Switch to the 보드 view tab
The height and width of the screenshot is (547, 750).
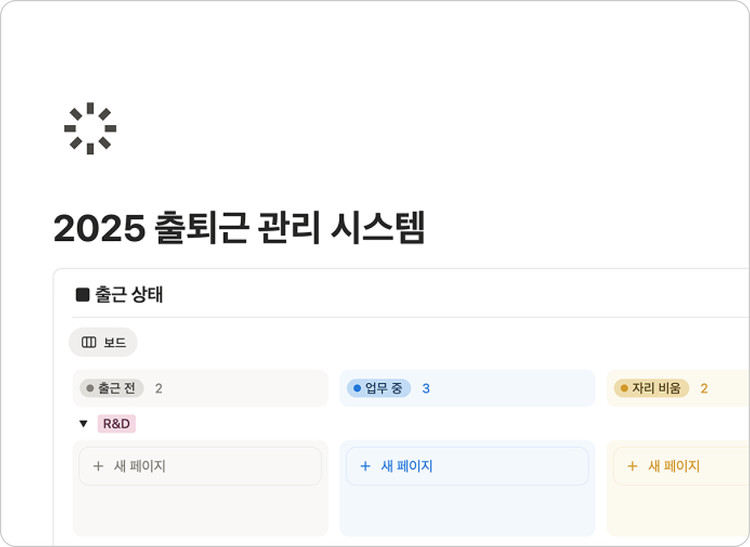click(x=103, y=342)
